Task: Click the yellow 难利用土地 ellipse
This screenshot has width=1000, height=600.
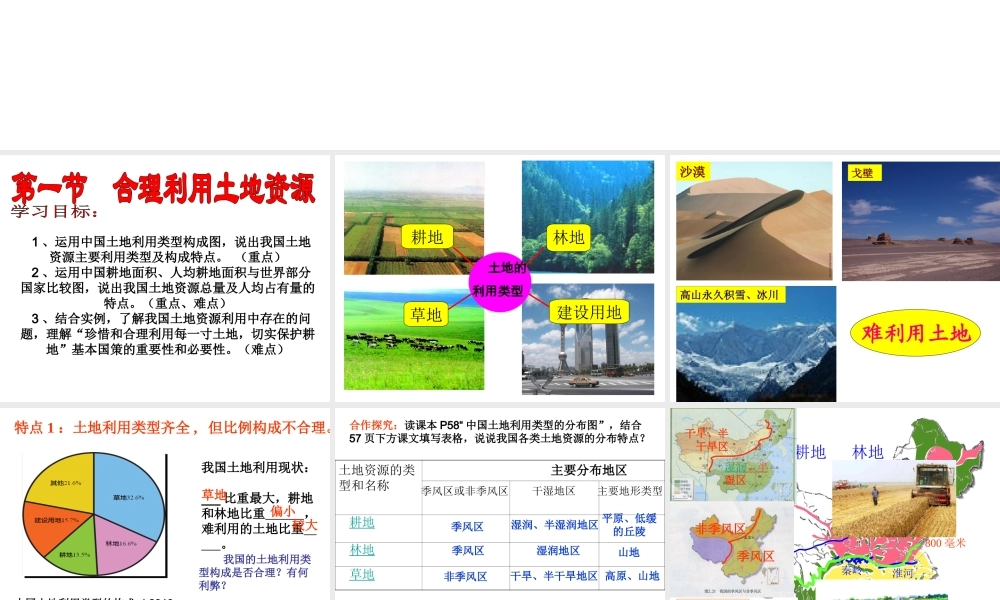Action: pos(915,333)
